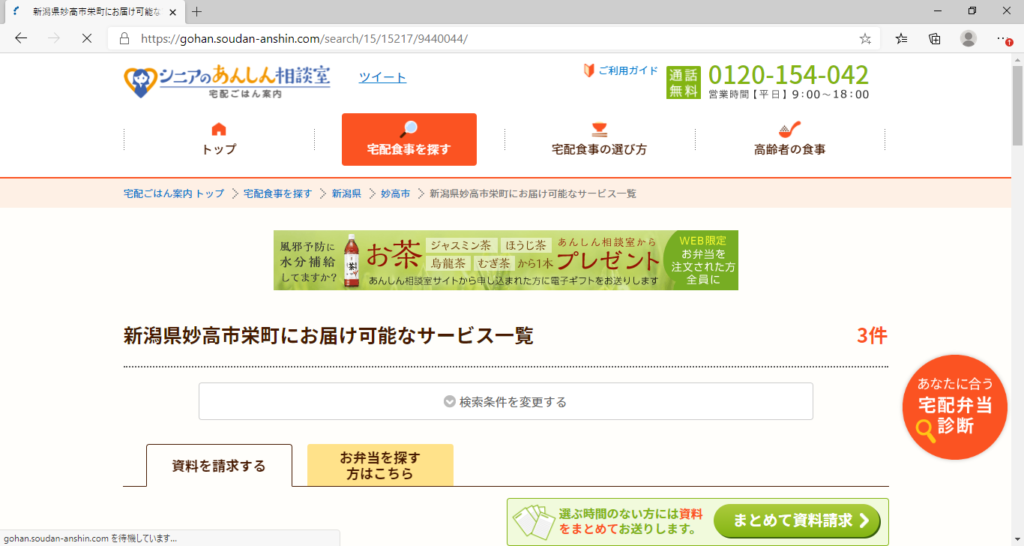Click 宅配ごはん案内 トップ breadcrumb
The height and width of the screenshot is (546, 1024).
(174, 193)
